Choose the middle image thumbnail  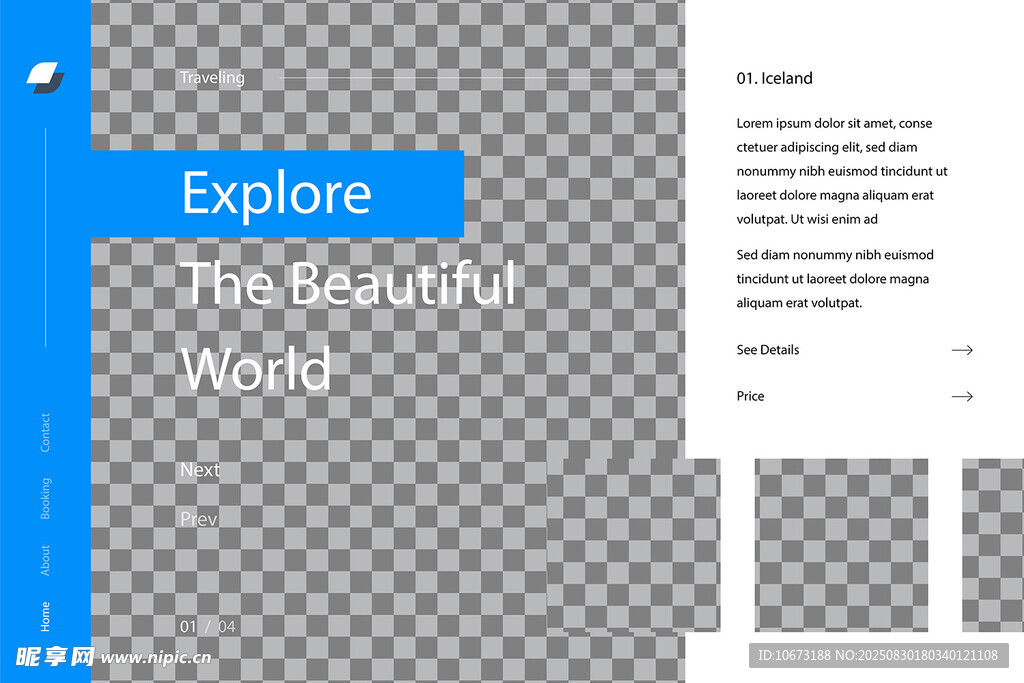(841, 545)
